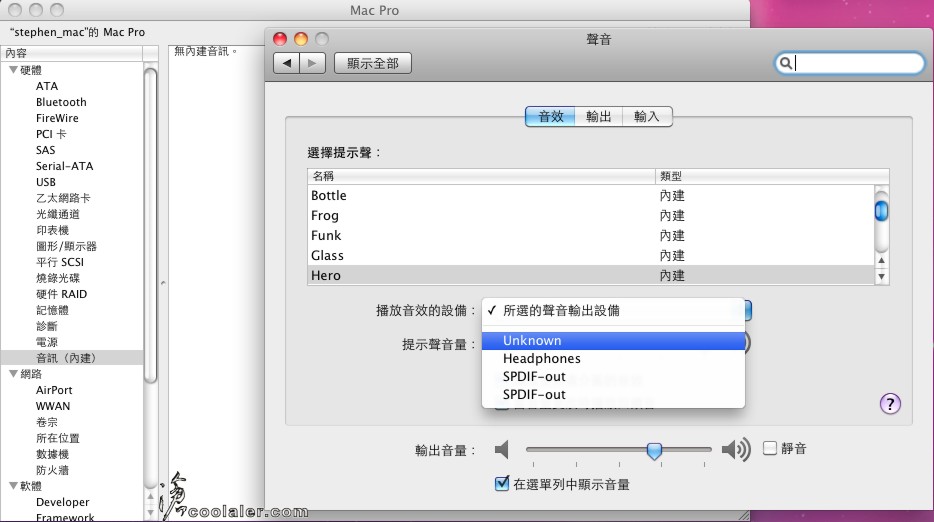Image resolution: width=934 pixels, height=522 pixels.
Task: Select 乙太網路卡 in Mac Pro sidebar
Action: coord(63,198)
